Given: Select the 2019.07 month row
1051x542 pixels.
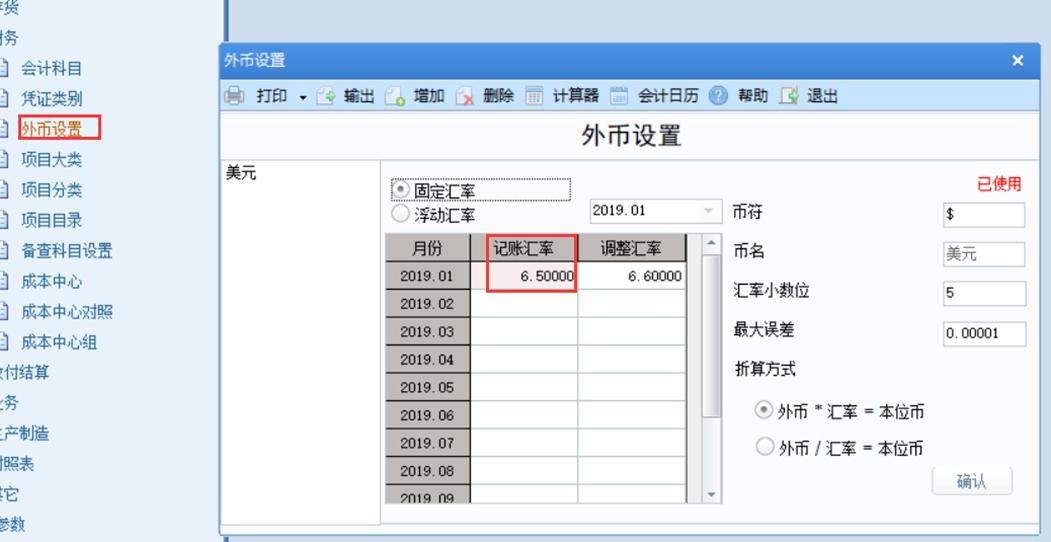Looking at the screenshot, I should pyautogui.click(x=427, y=443).
